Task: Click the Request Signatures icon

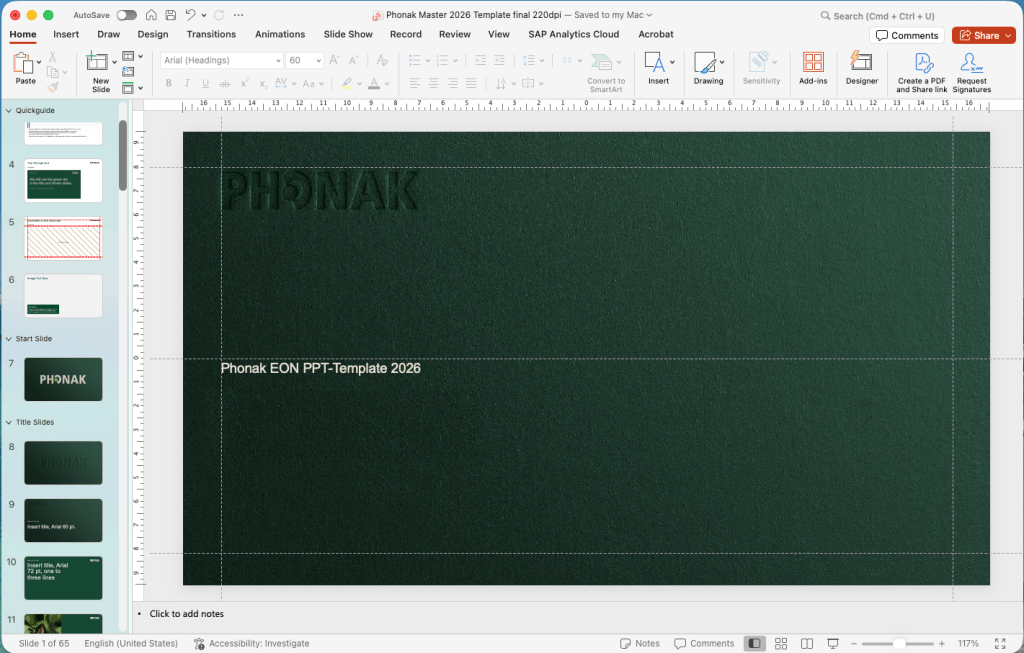Action: click(x=972, y=63)
